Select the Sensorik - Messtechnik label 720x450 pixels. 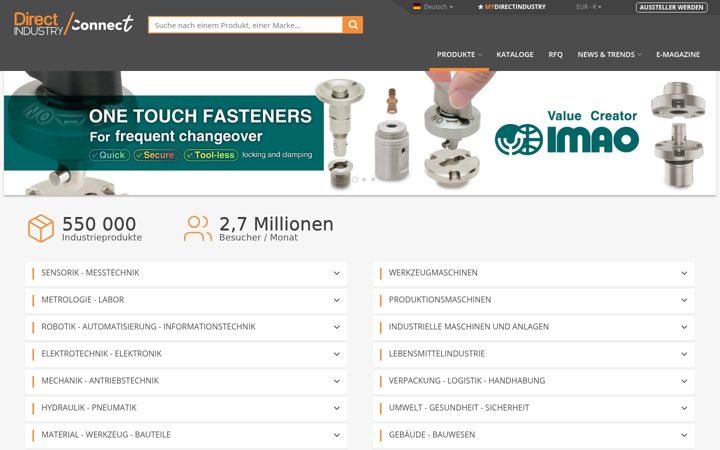pos(90,273)
